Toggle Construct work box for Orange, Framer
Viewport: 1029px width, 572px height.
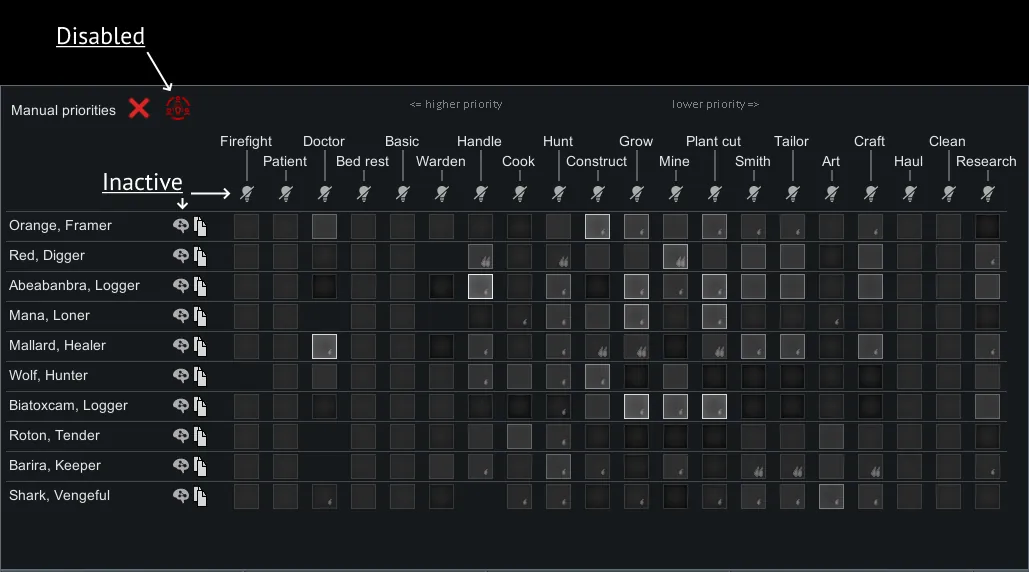[x=597, y=227]
